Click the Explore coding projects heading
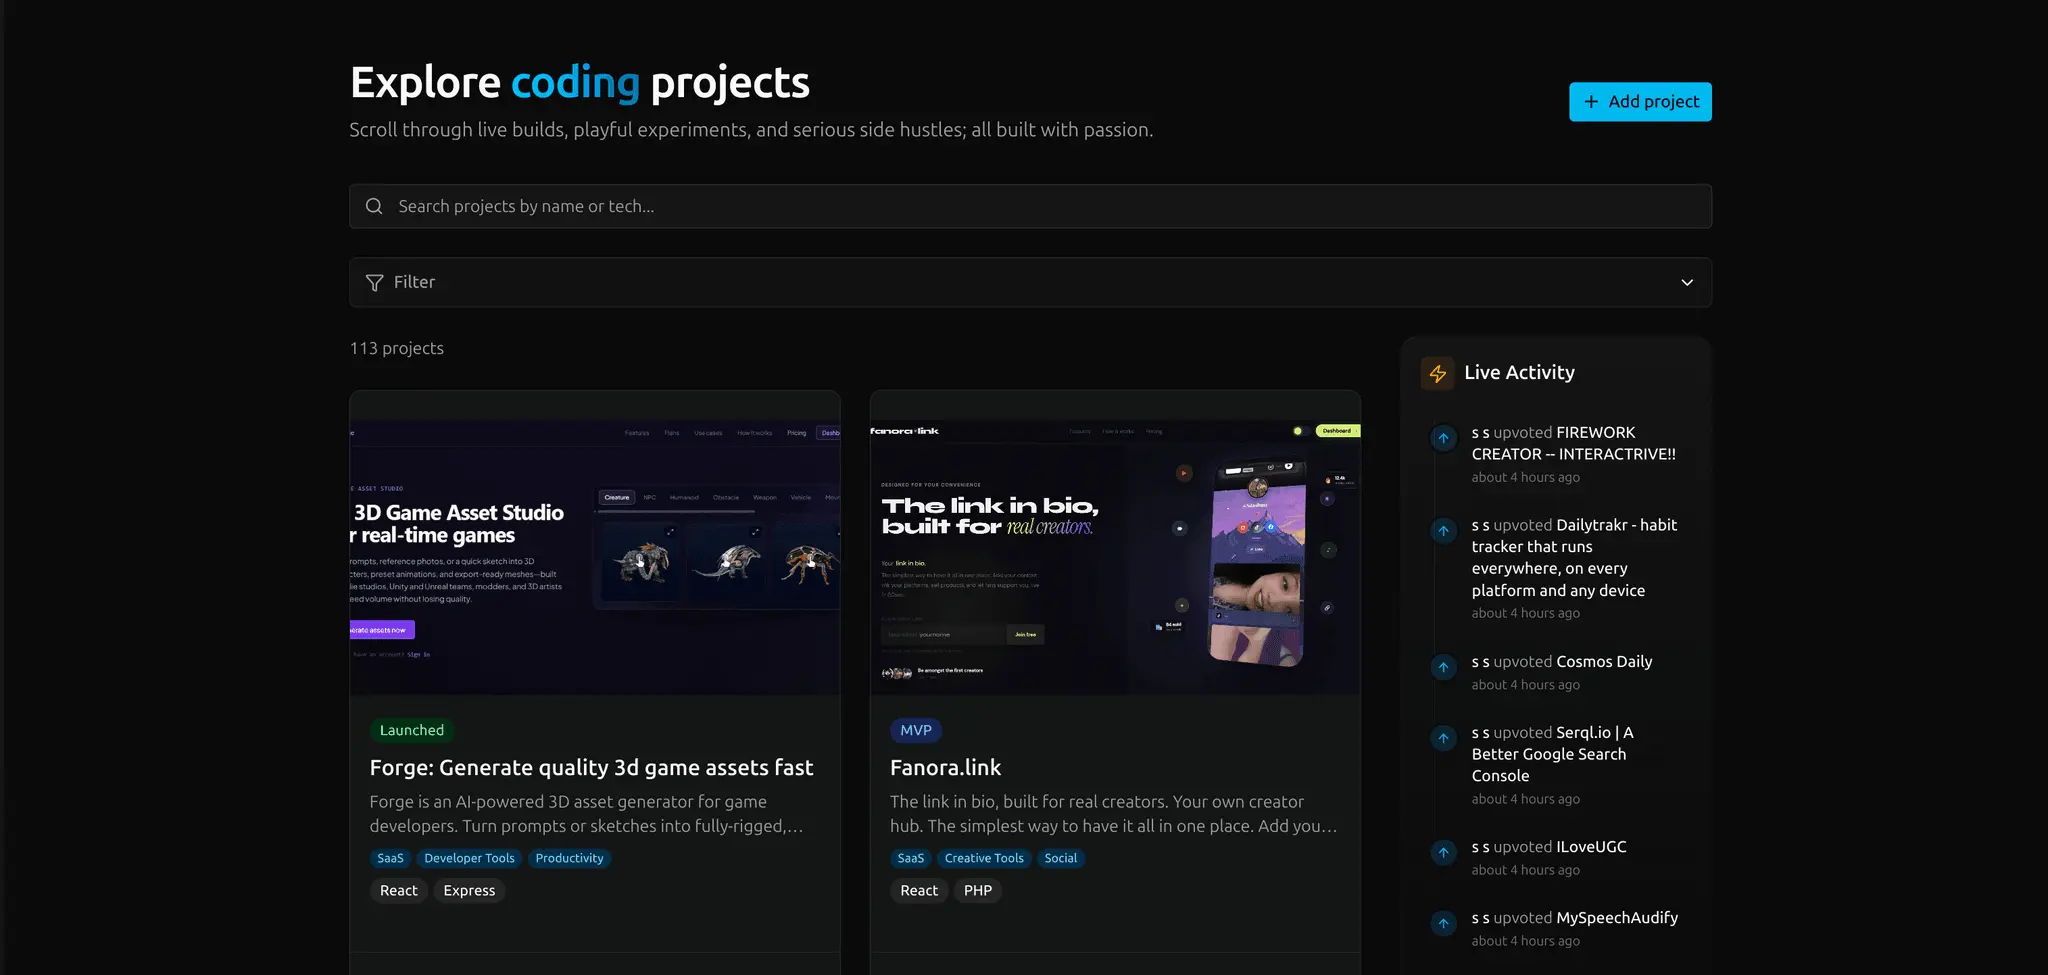The width and height of the screenshot is (2048, 975). click(580, 82)
